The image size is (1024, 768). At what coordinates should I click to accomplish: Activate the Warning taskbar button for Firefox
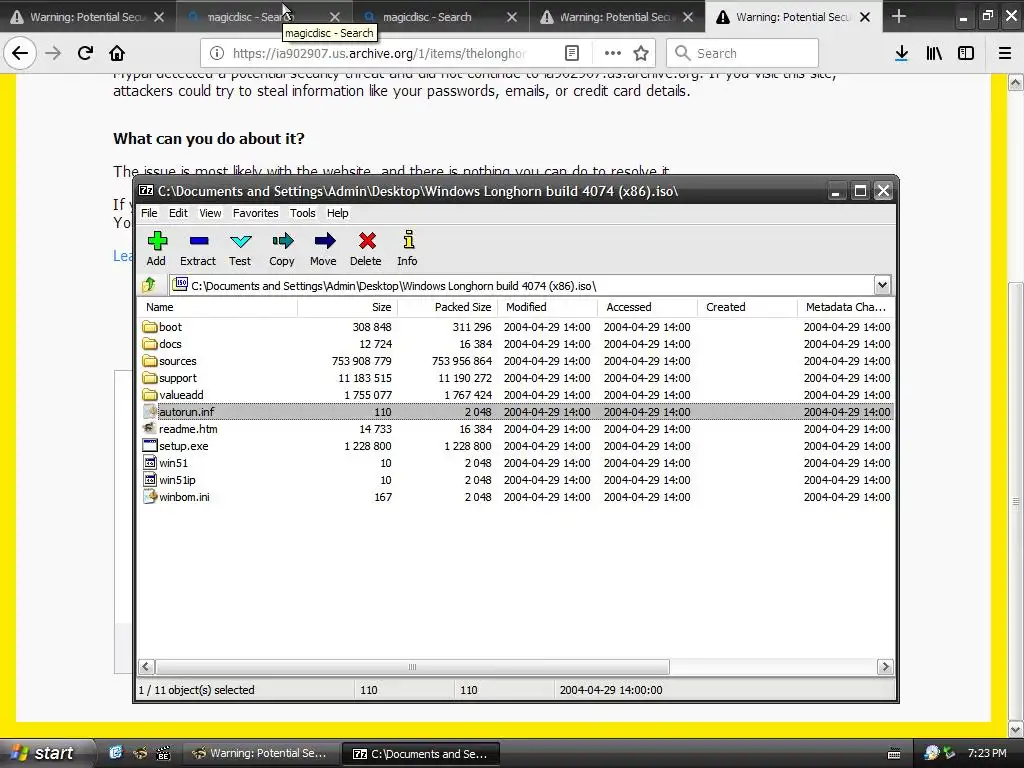261,753
